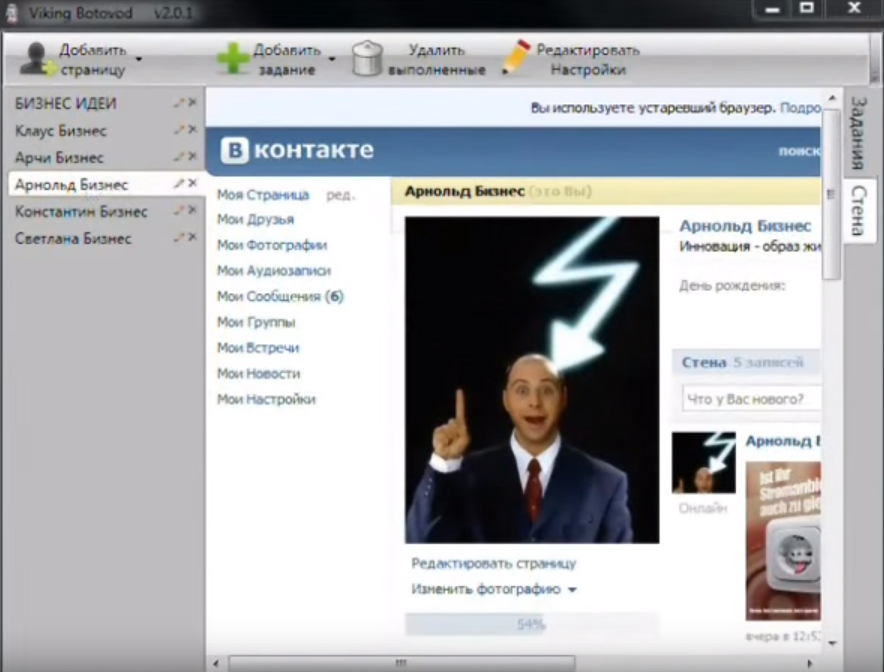Viewport: 884px width, 672px height.
Task: Expand the Добавить задание dropdown arrow
Action: [332, 59]
